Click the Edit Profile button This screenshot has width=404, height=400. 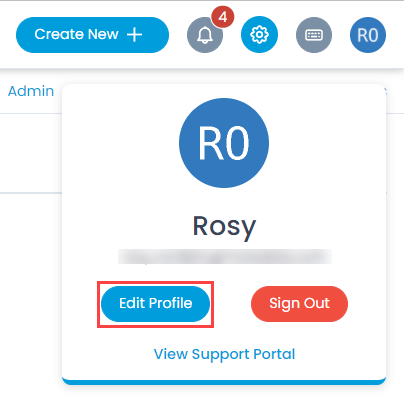pyautogui.click(x=156, y=304)
